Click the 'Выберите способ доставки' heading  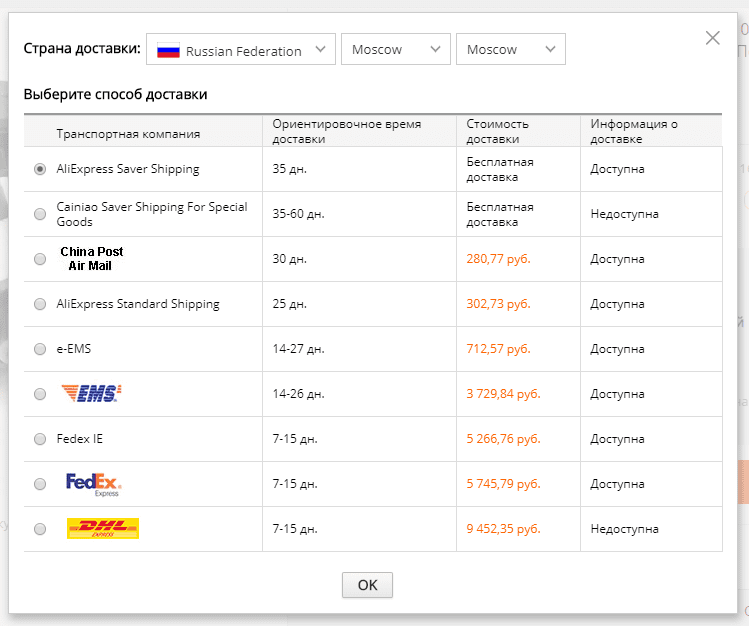click(115, 94)
